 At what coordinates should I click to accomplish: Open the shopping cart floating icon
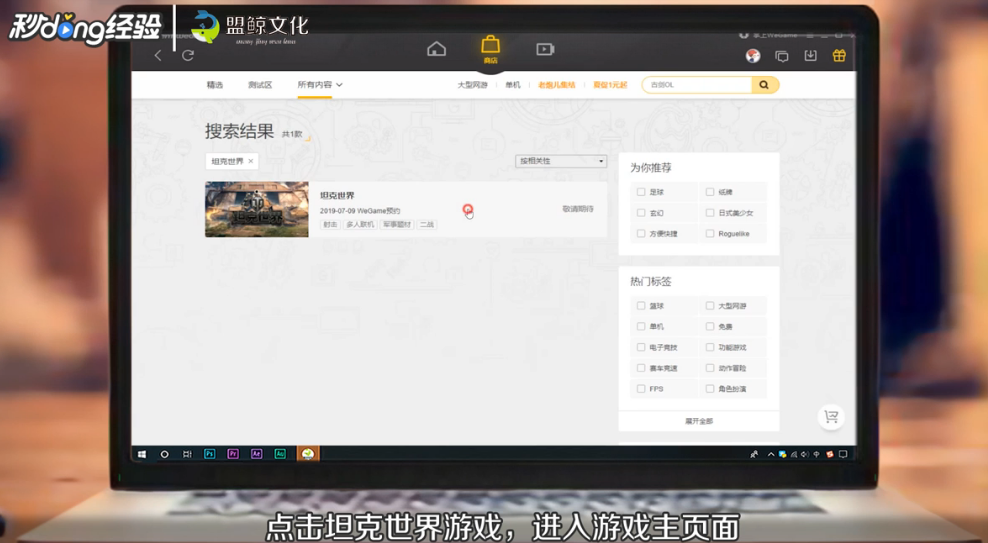pos(831,416)
